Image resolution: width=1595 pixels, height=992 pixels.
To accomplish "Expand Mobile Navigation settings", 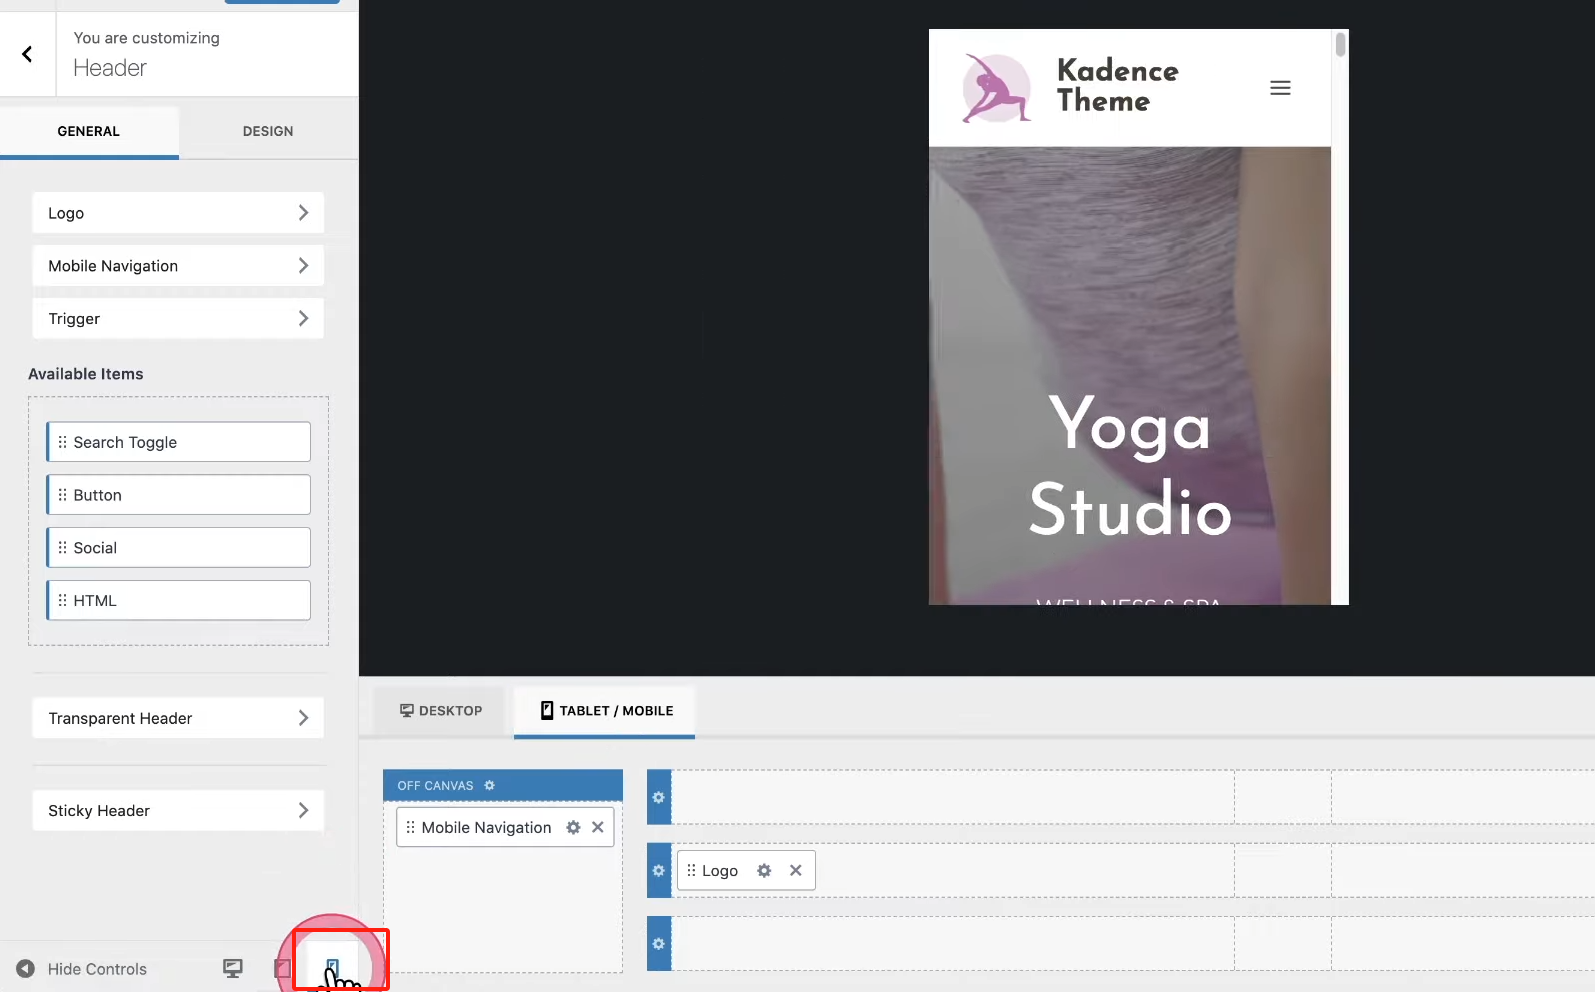I will point(178,266).
